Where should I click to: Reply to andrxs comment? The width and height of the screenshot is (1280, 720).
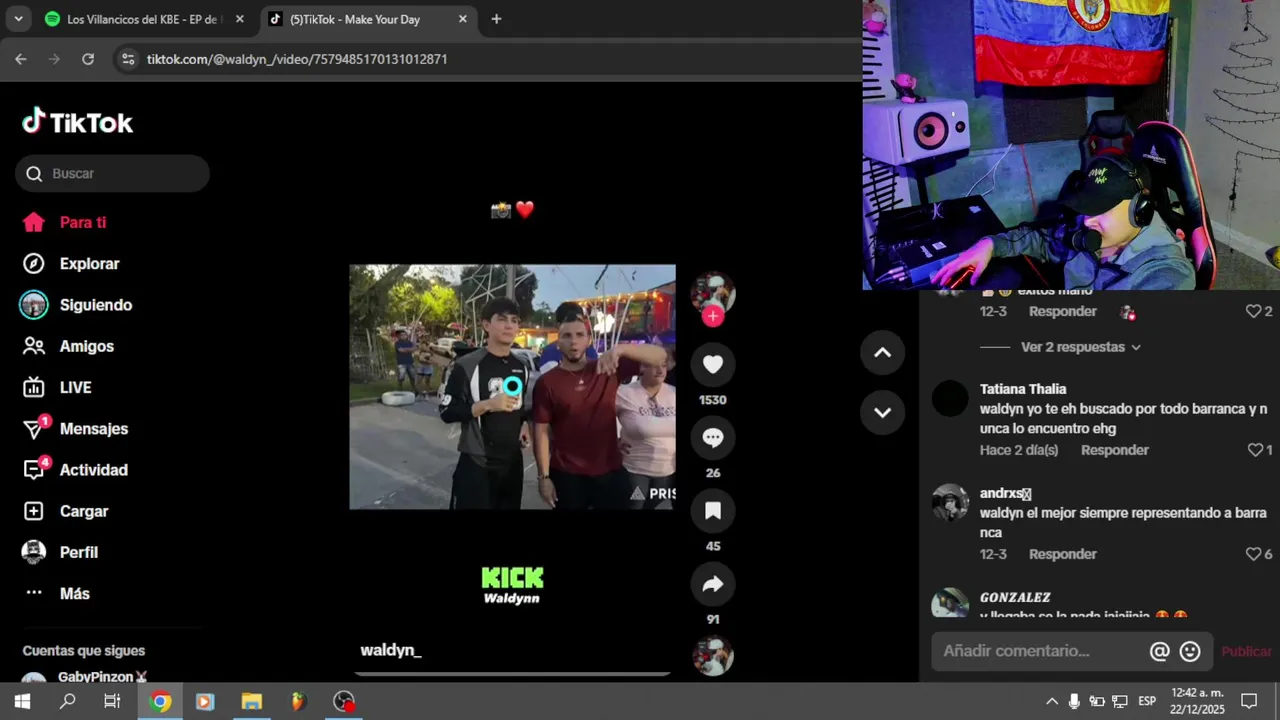[1062, 554]
